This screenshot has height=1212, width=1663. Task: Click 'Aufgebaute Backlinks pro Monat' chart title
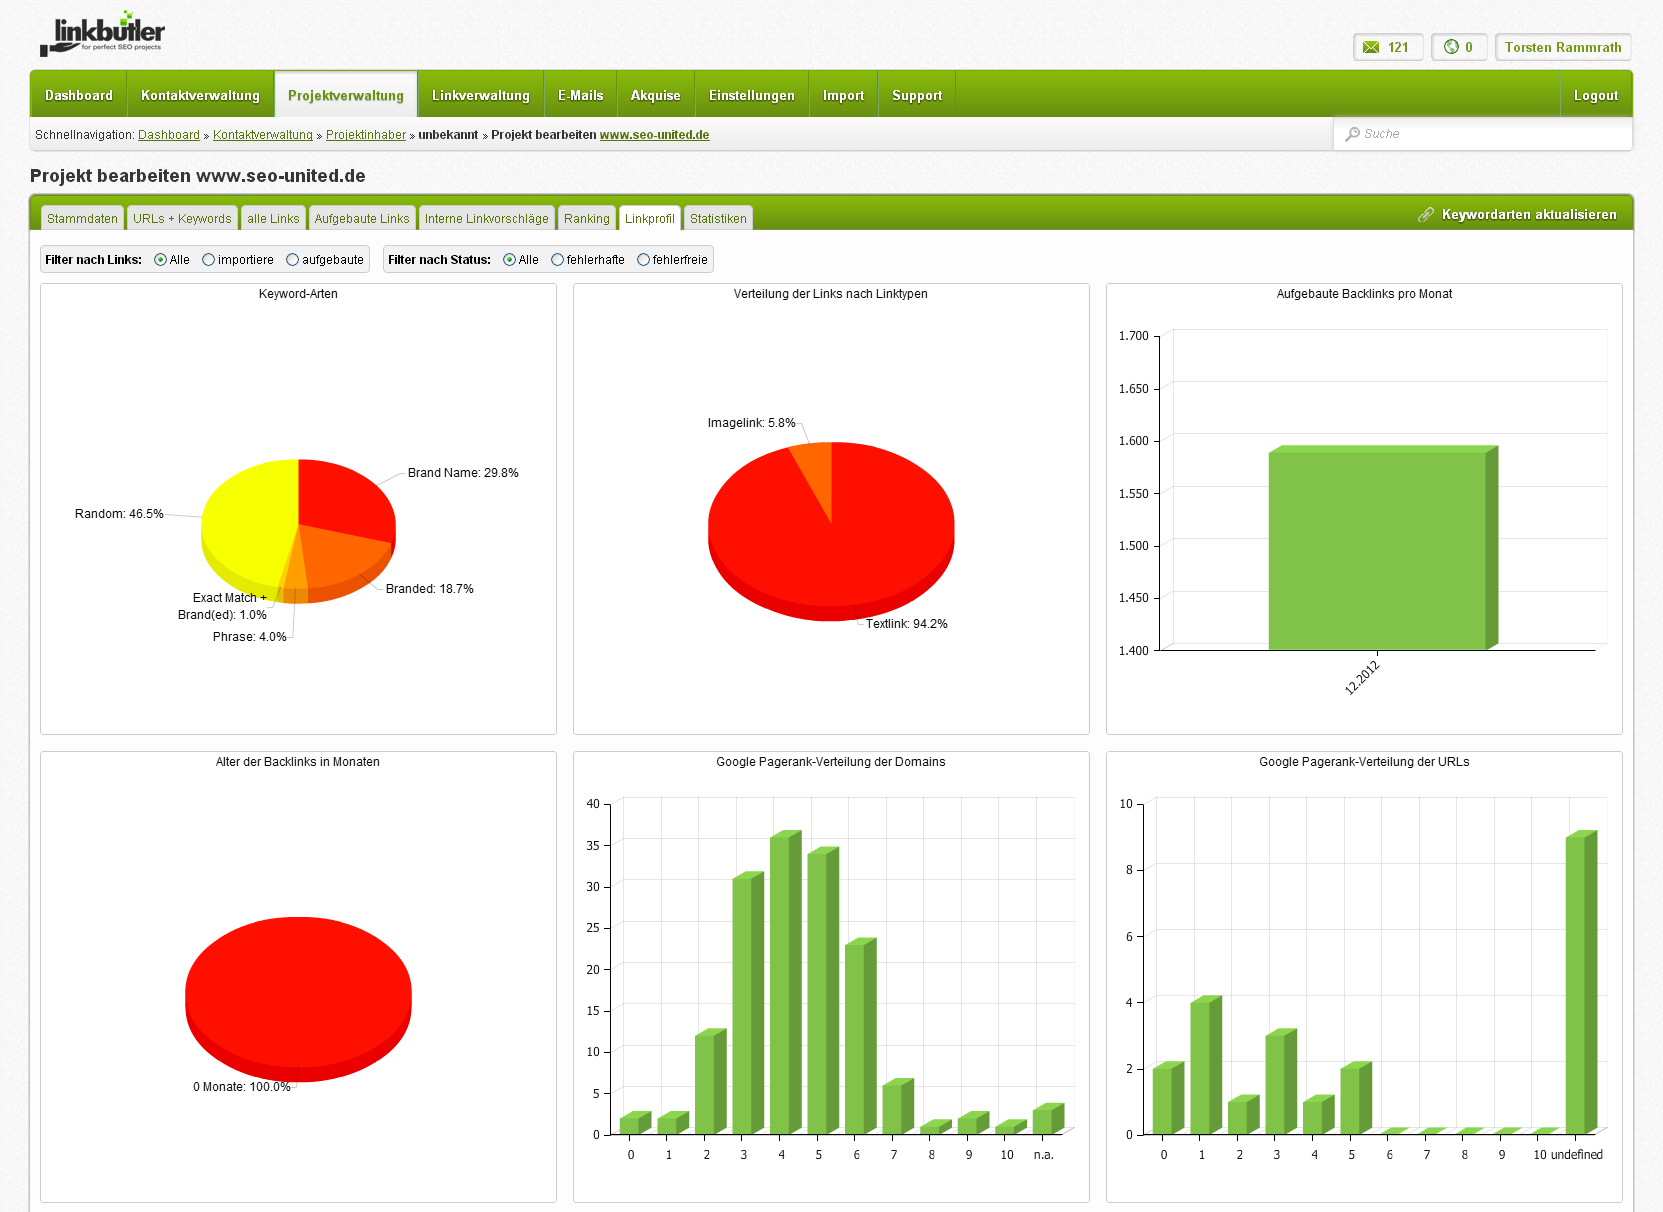tap(1364, 294)
